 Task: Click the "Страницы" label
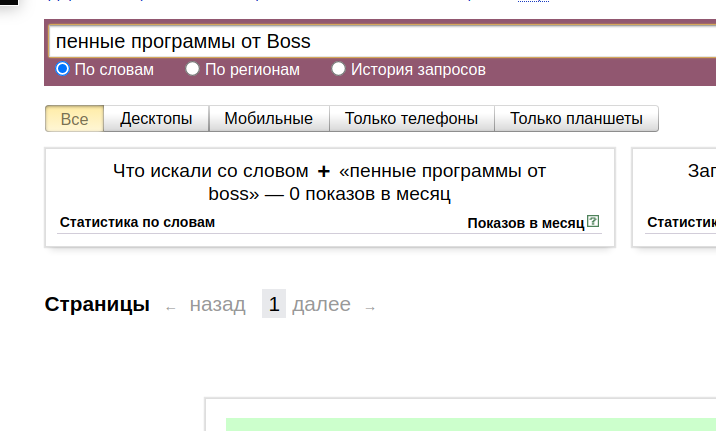pyautogui.click(x=97, y=305)
